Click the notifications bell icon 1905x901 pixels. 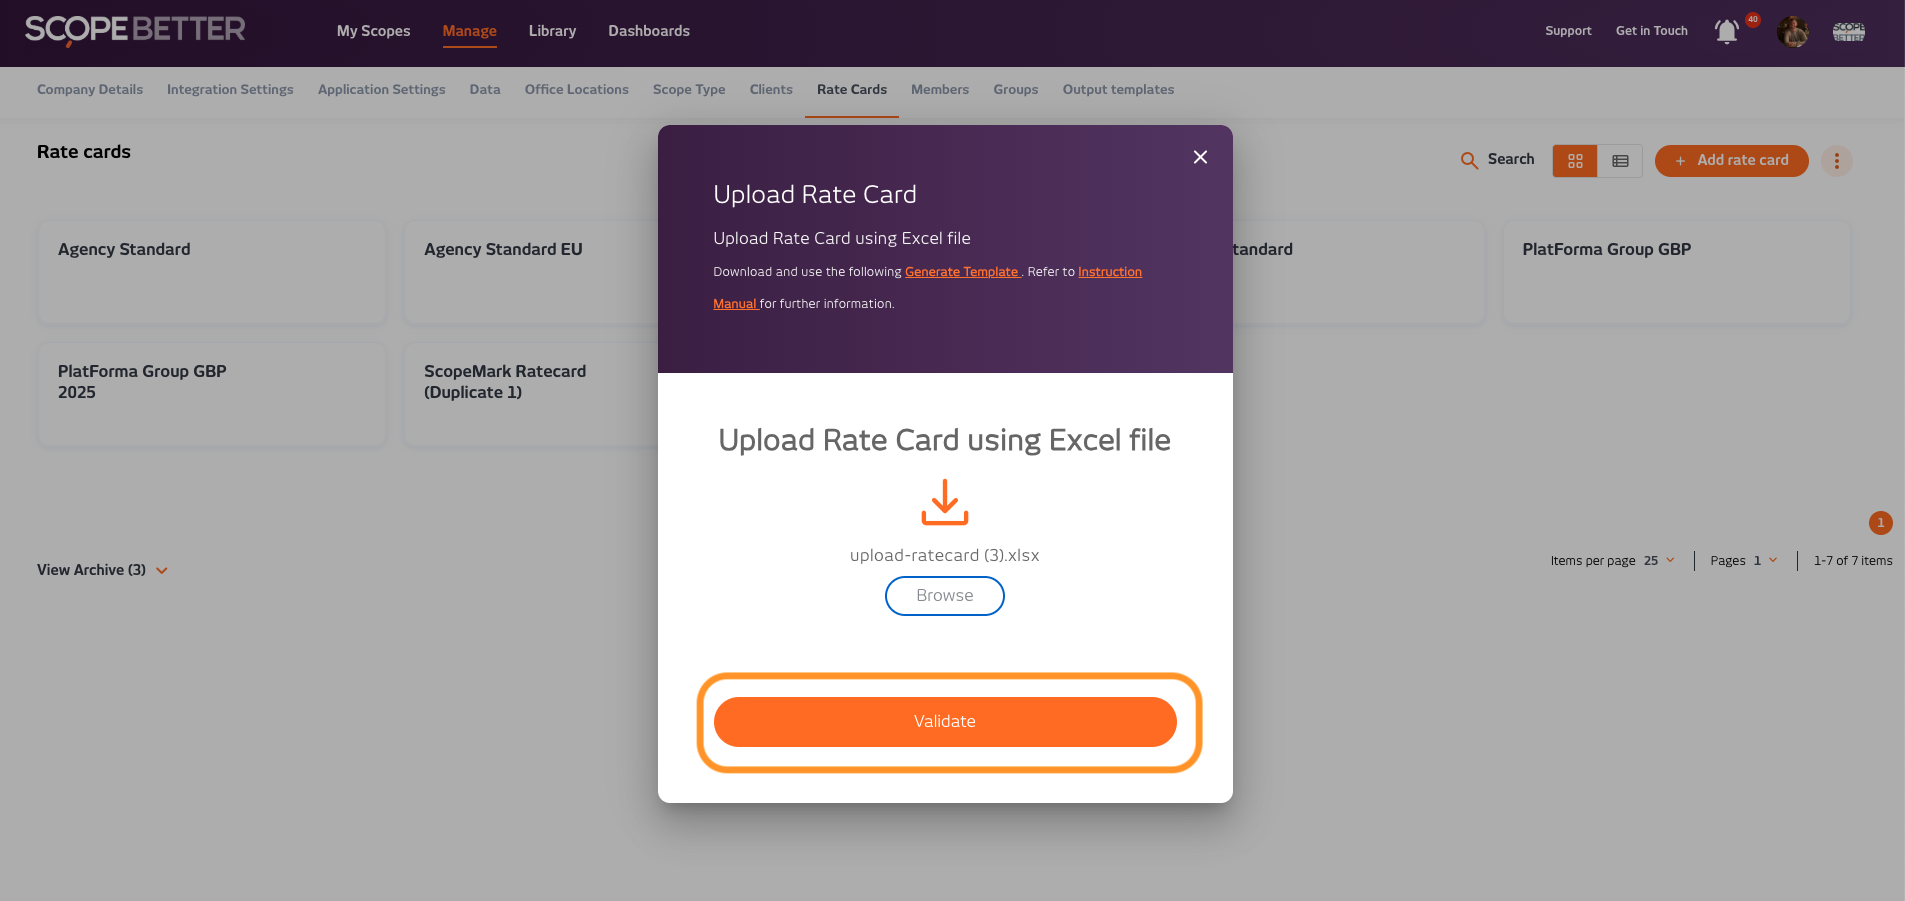[1727, 32]
